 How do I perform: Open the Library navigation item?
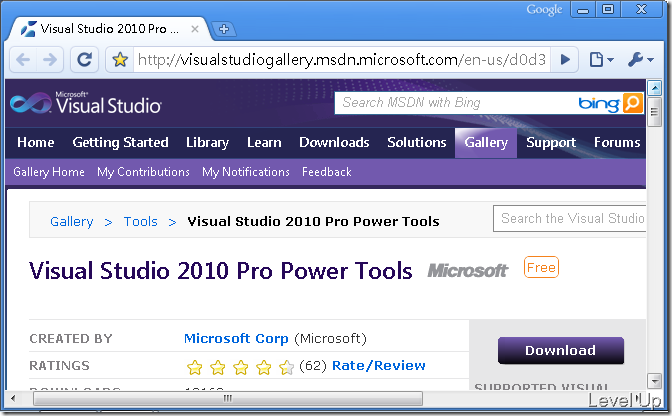[207, 142]
